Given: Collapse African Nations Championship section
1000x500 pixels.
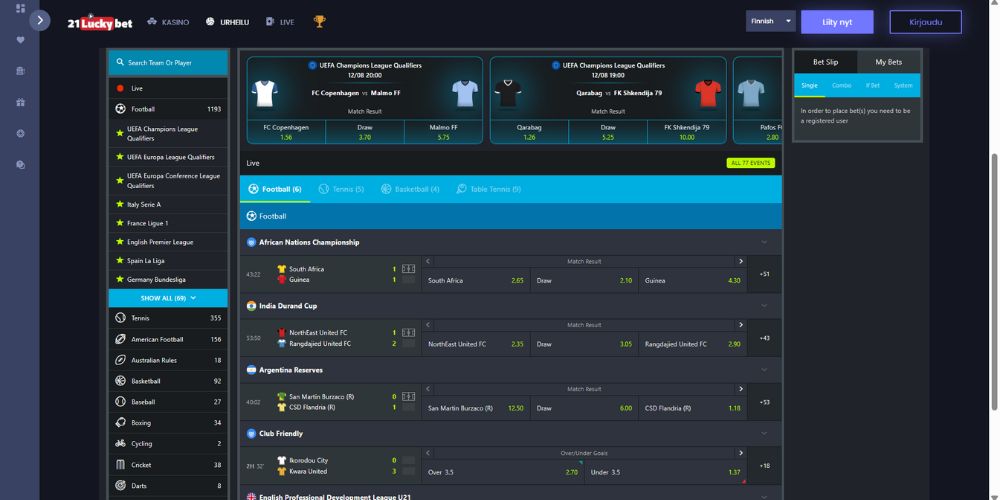Looking at the screenshot, I should click(x=764, y=242).
